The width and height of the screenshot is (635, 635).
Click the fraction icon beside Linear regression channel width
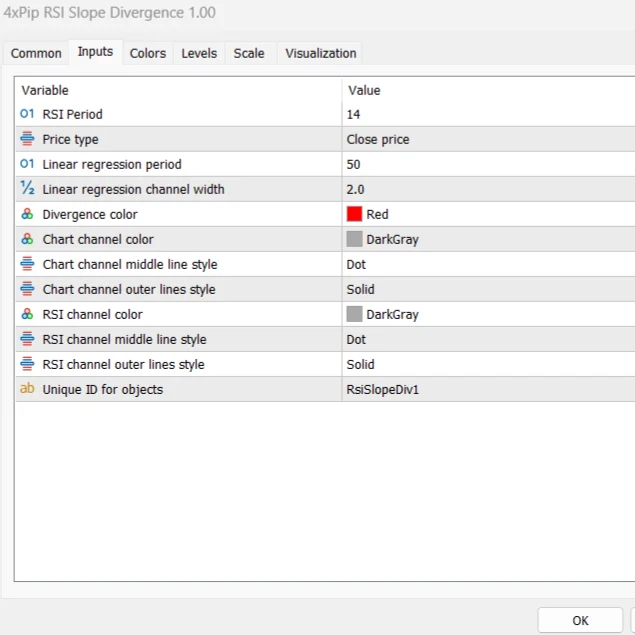tap(27, 189)
